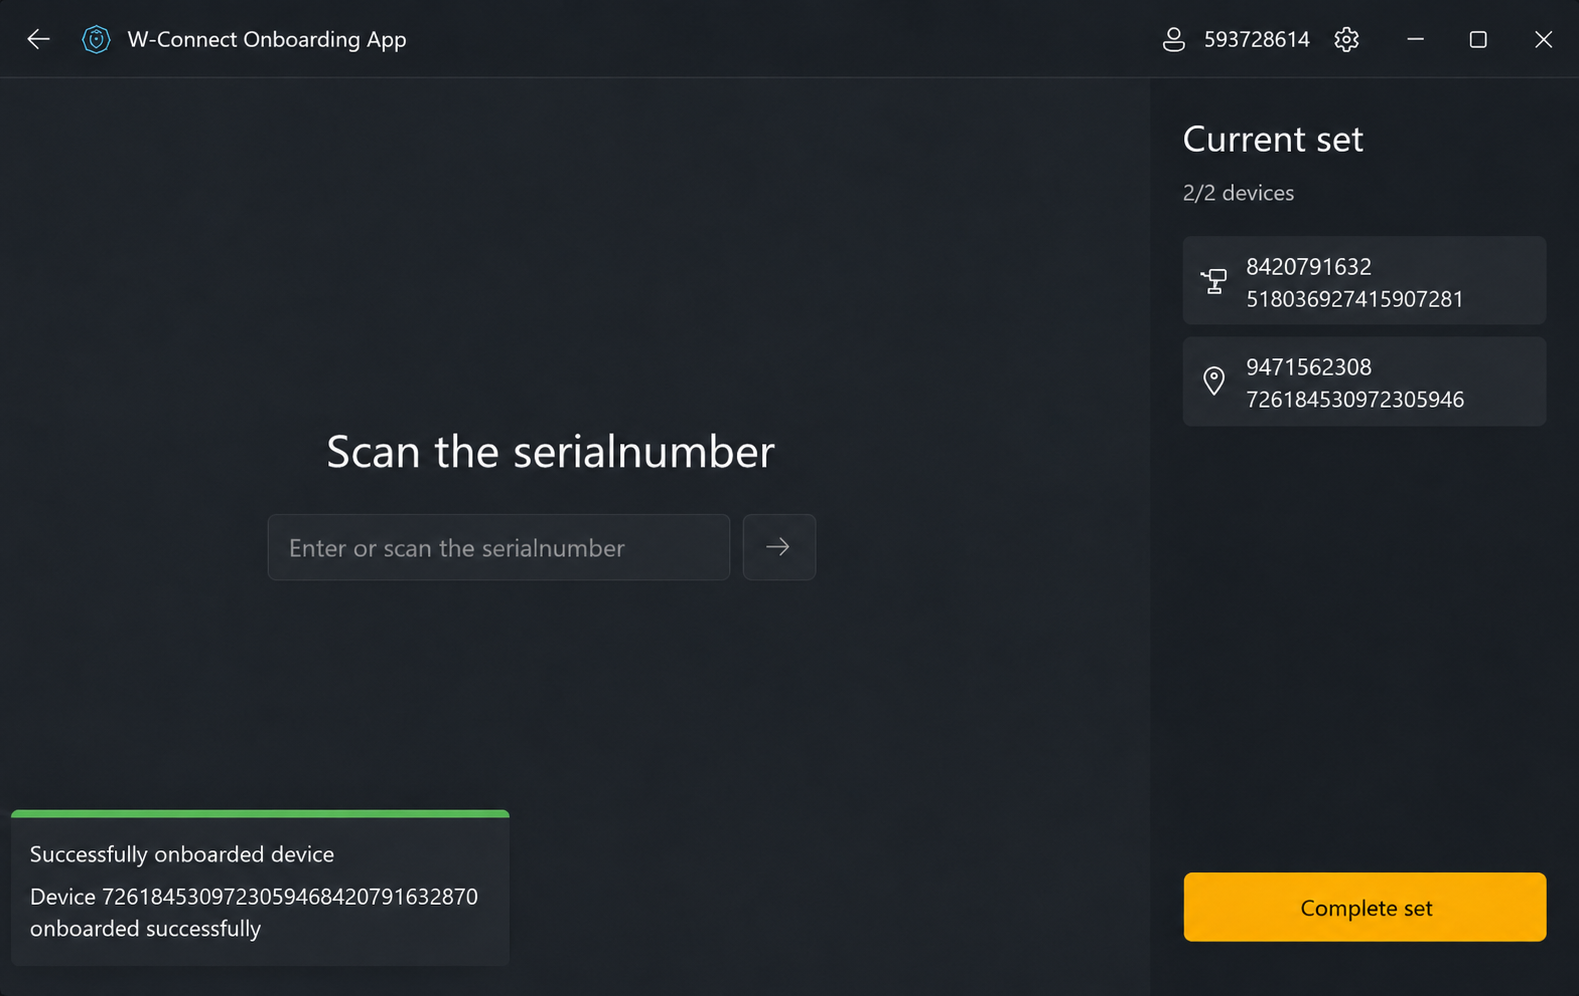1579x996 pixels.
Task: Maximize the application window
Action: 1478,39
